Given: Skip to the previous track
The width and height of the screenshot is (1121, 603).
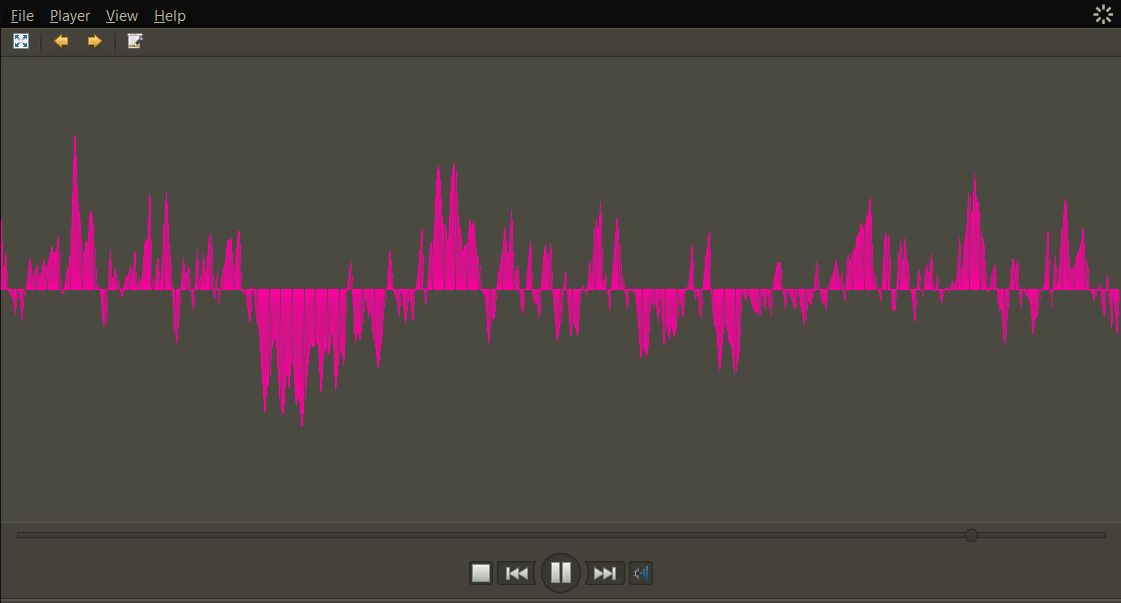Looking at the screenshot, I should [516, 573].
